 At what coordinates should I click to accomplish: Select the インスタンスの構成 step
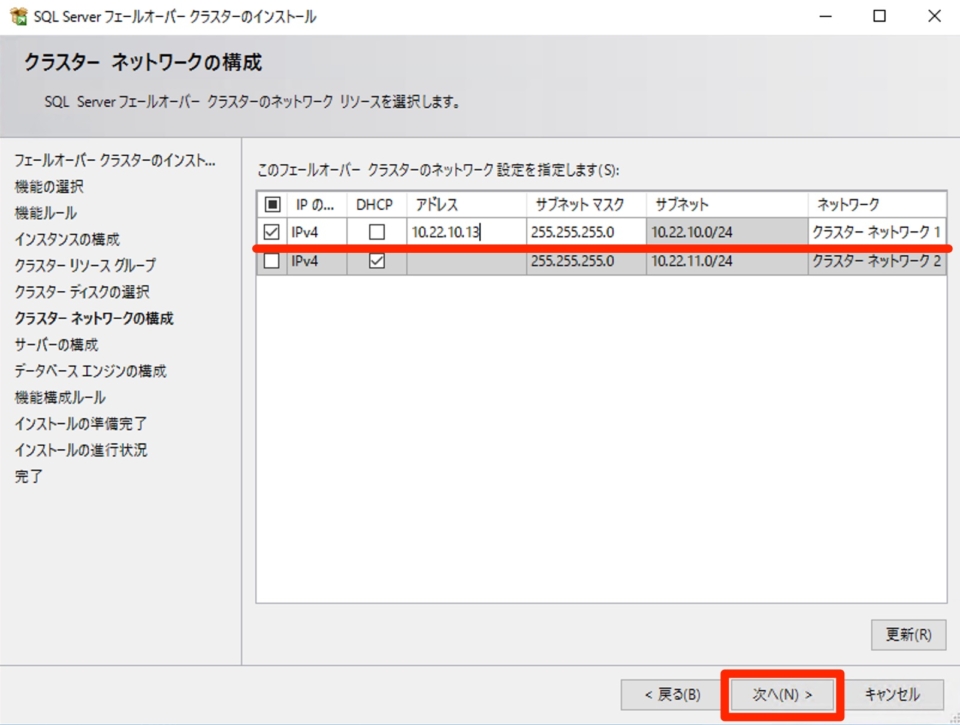(x=67, y=239)
